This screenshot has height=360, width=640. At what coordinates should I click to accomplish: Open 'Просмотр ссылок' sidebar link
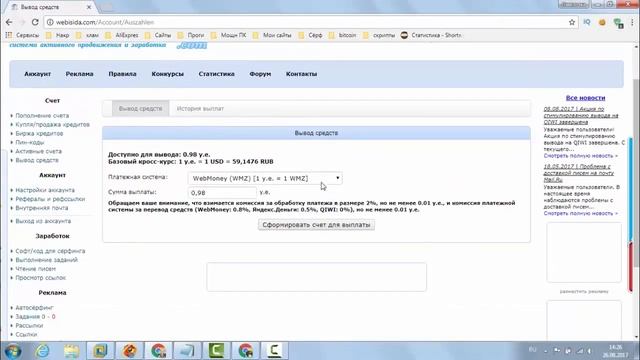click(x=40, y=278)
